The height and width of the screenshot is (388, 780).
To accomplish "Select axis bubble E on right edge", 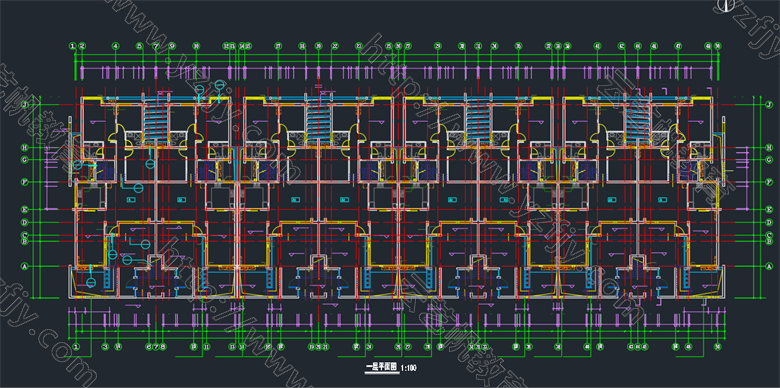I will coord(769,209).
